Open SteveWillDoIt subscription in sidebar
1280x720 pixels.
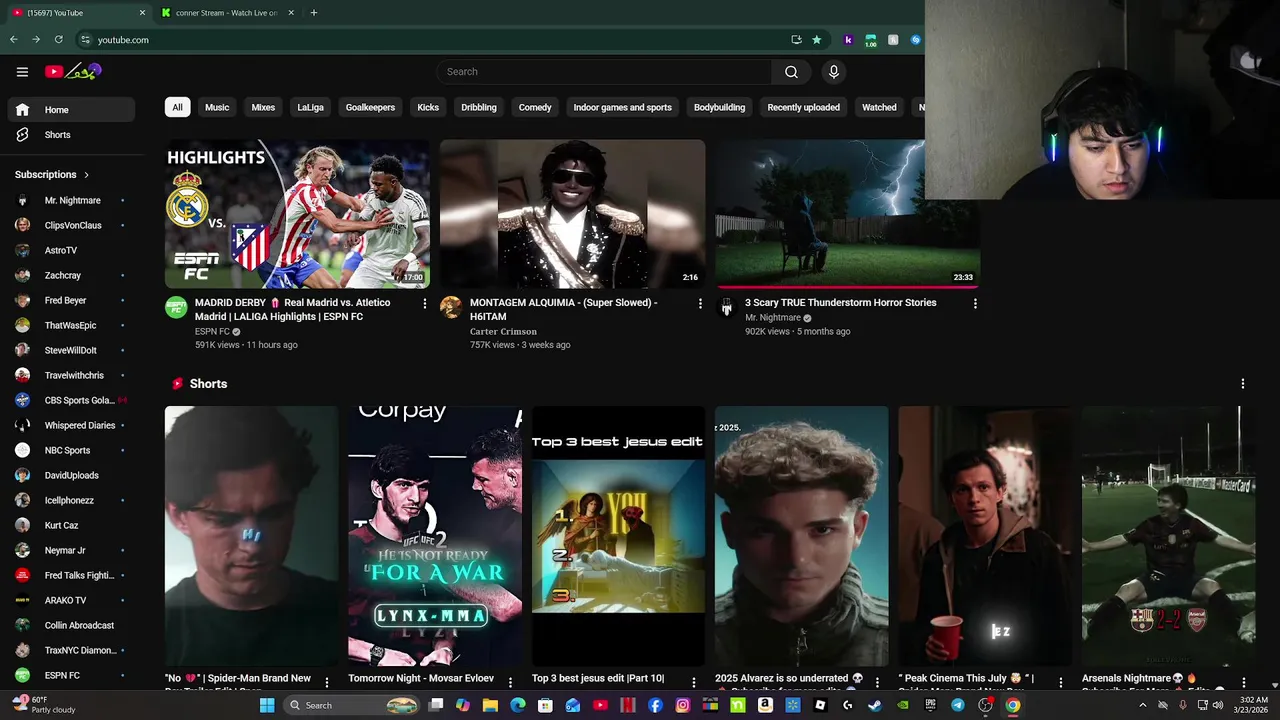point(70,350)
